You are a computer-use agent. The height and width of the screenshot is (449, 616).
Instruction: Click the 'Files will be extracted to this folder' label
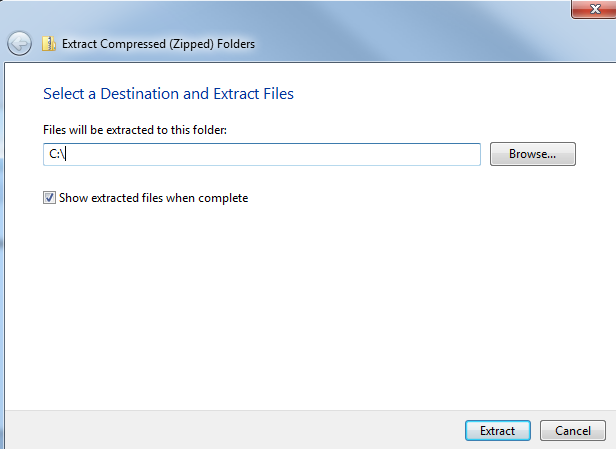coord(135,130)
